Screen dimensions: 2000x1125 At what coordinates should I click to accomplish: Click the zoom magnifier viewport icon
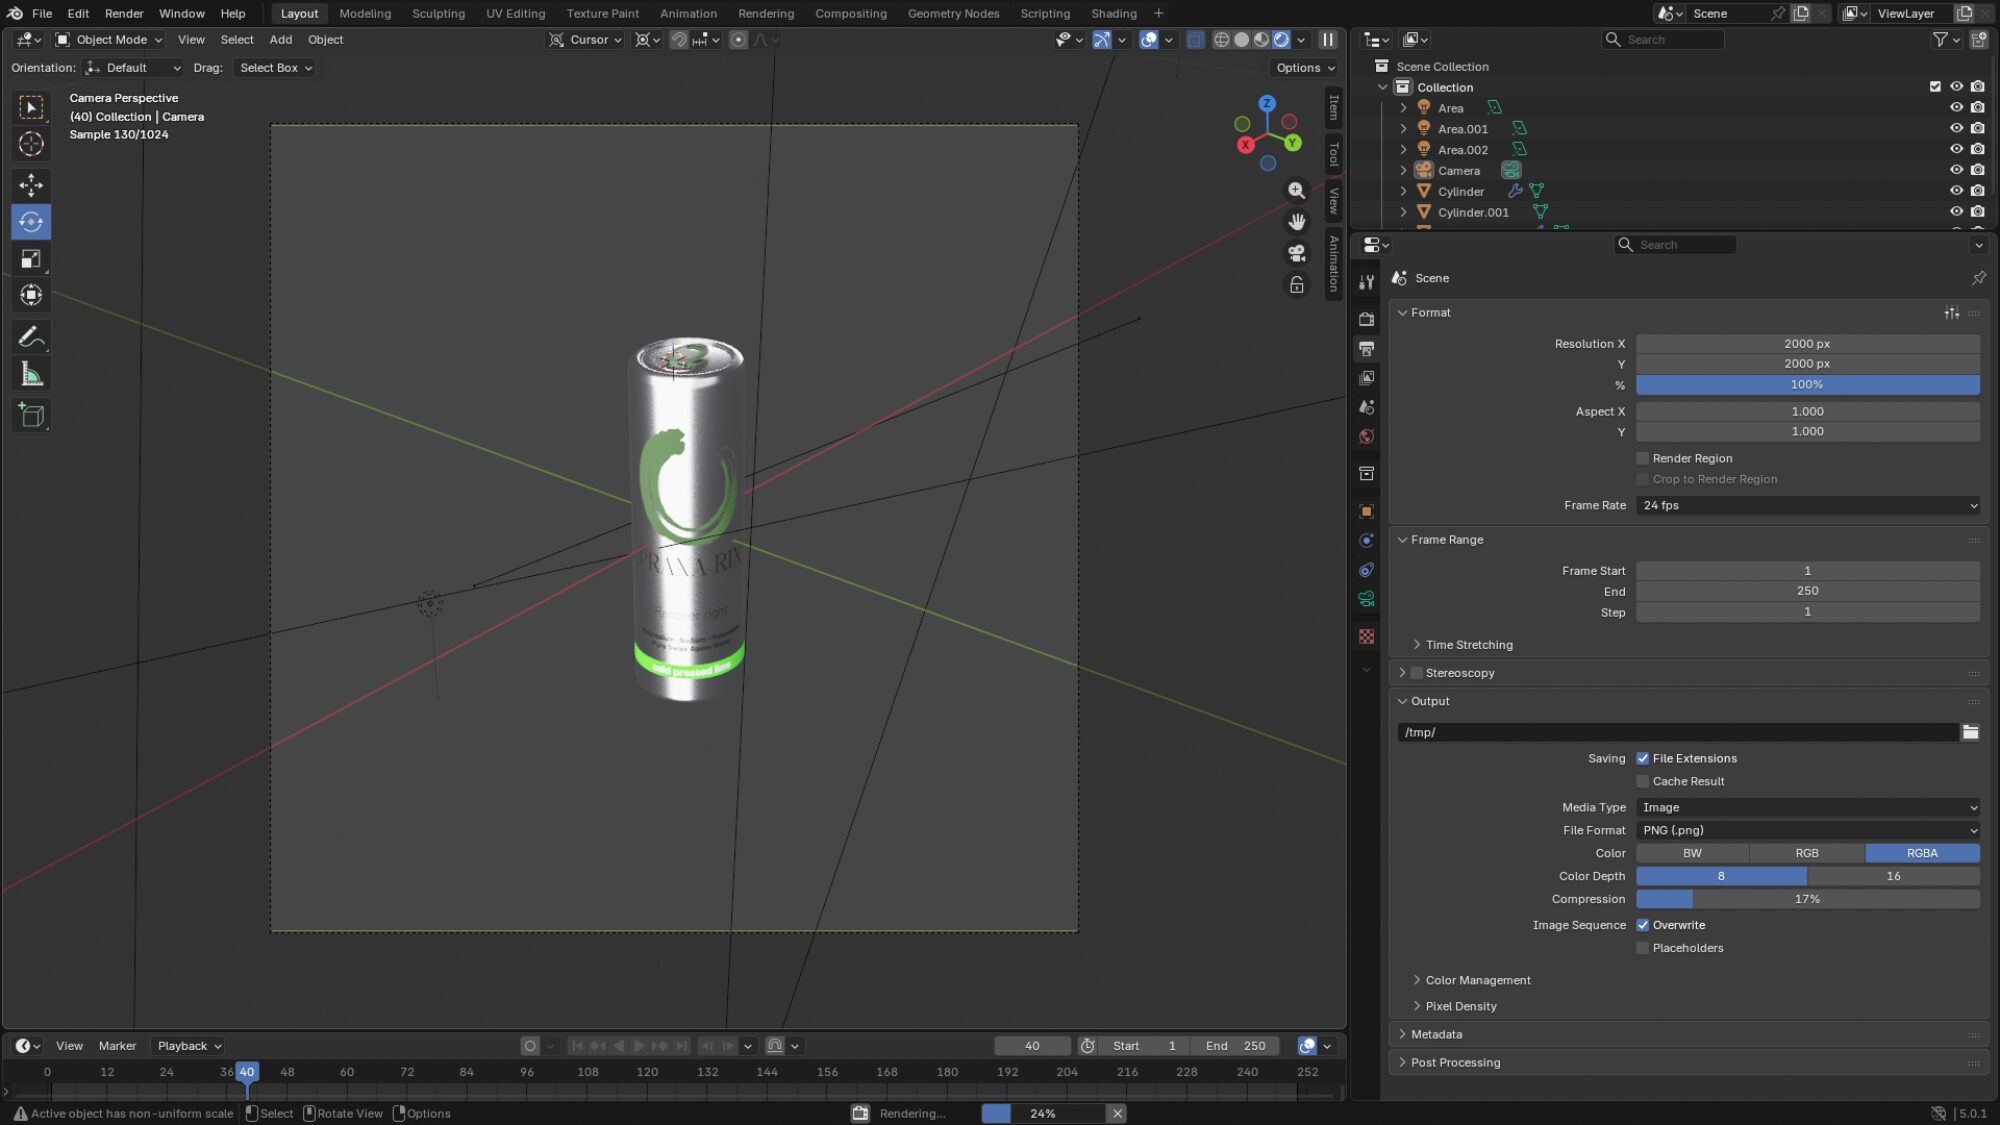(x=1297, y=190)
